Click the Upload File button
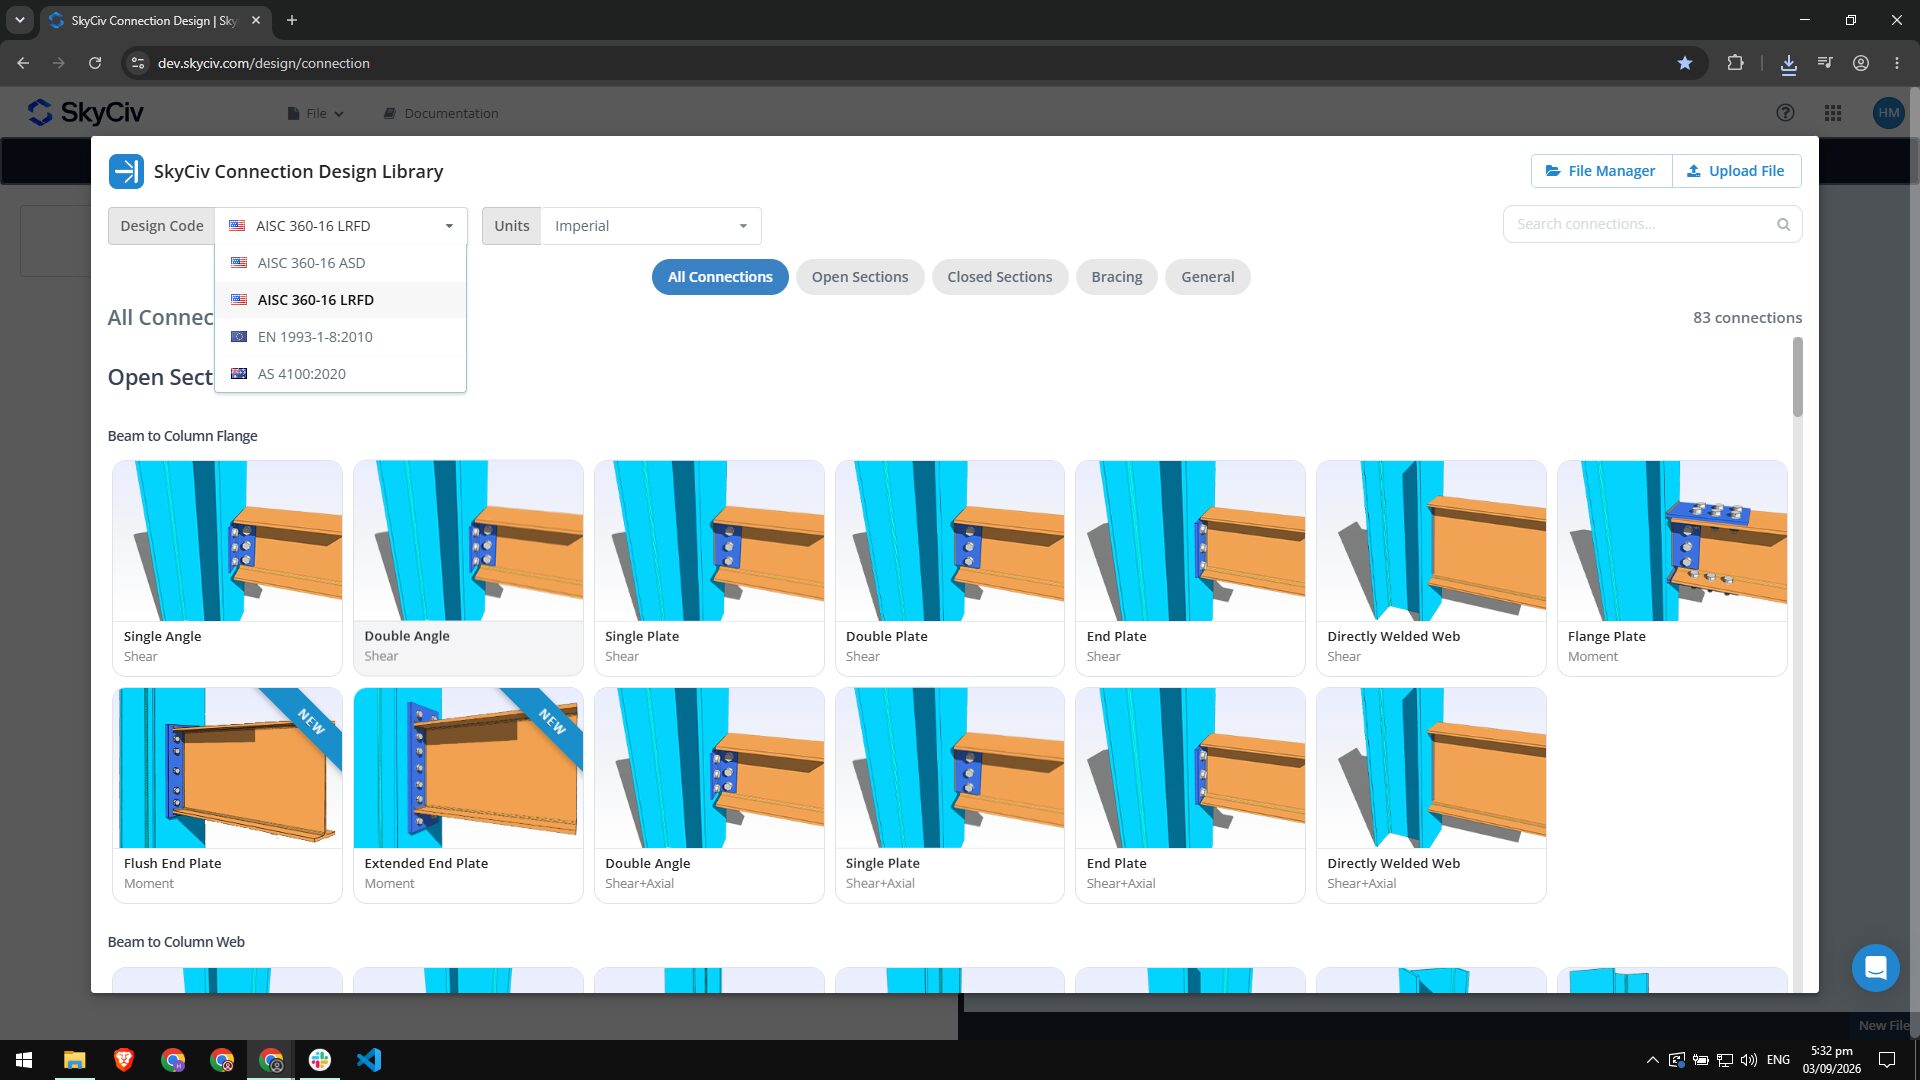 tap(1736, 171)
